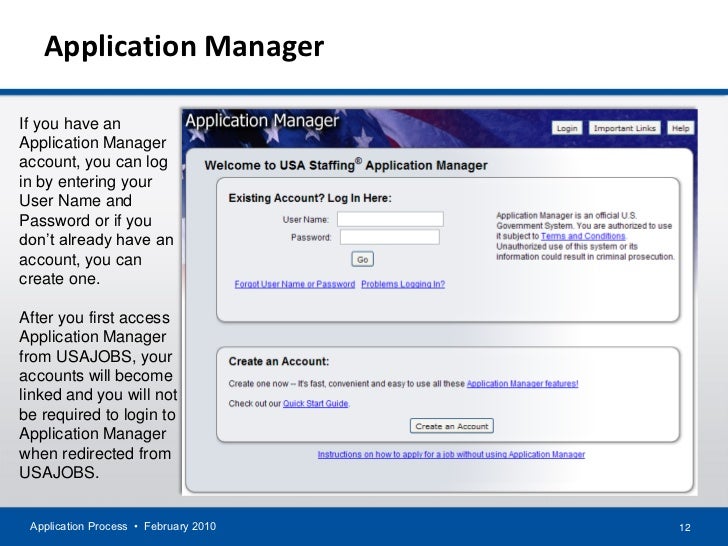The height and width of the screenshot is (546, 728).
Task: Open the Terms and Conditions link
Action: (583, 236)
